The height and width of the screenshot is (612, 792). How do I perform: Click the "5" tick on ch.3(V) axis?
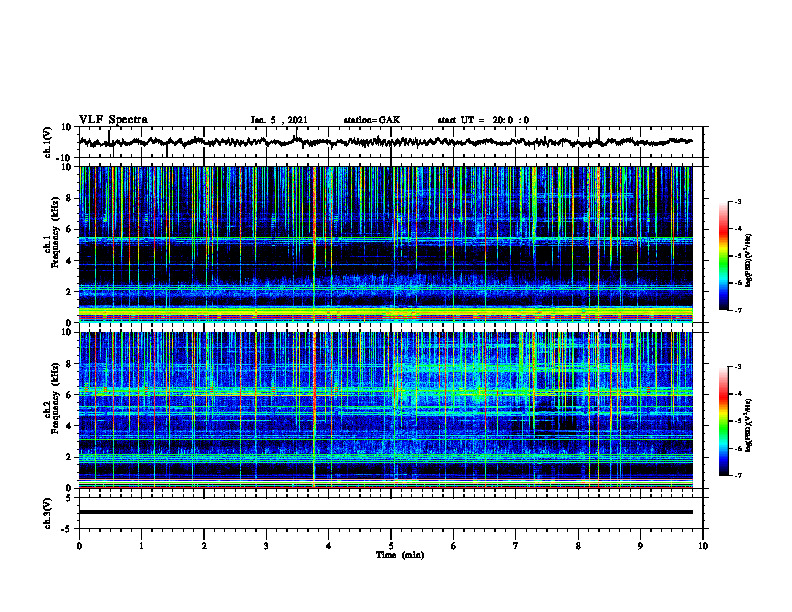point(69,498)
